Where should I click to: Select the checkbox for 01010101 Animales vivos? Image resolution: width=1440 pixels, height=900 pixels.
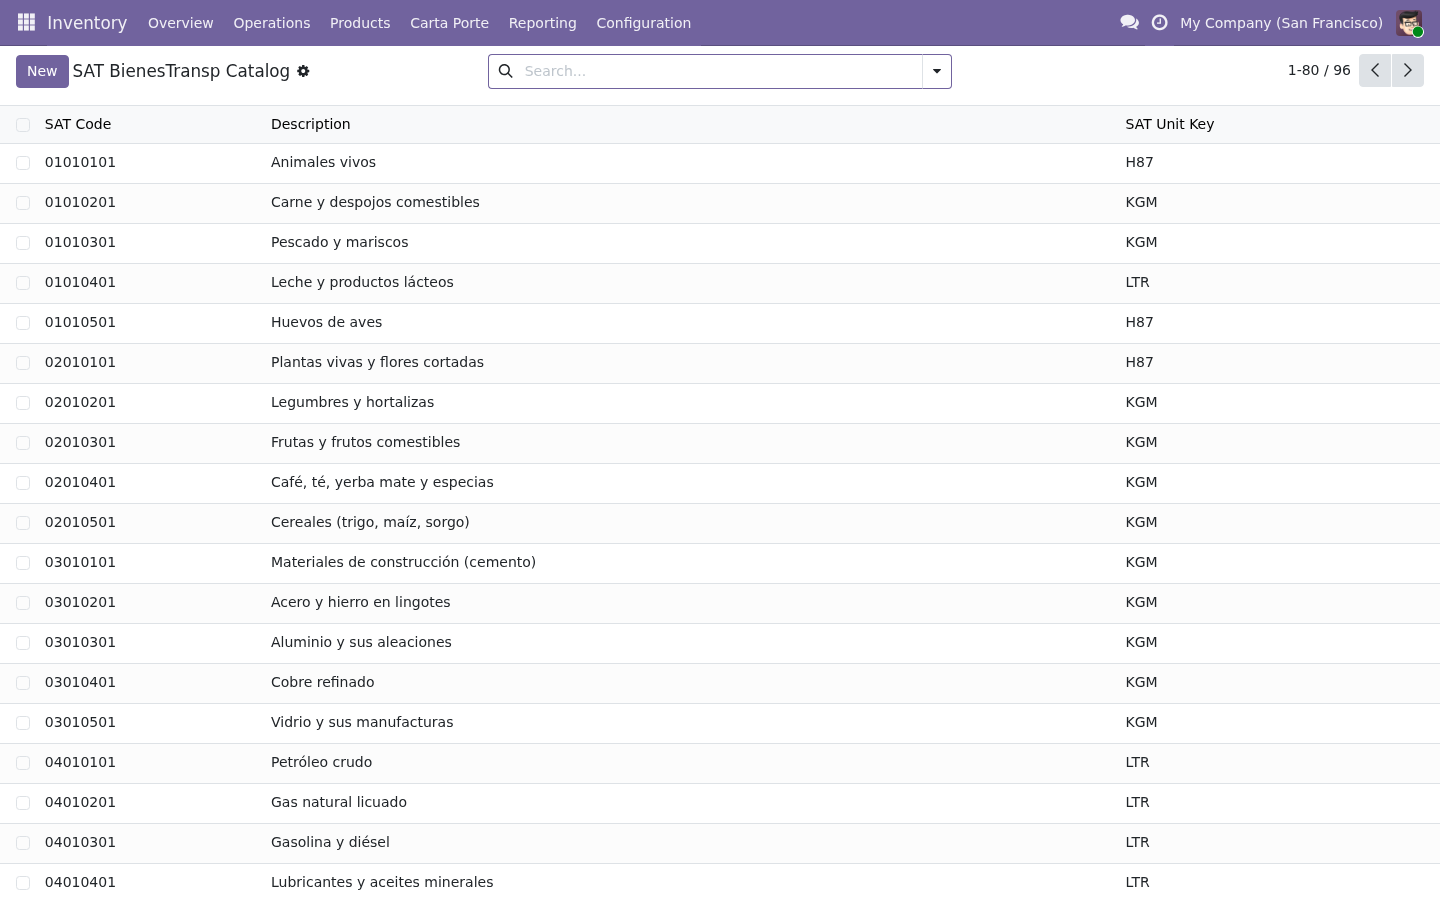point(23,163)
